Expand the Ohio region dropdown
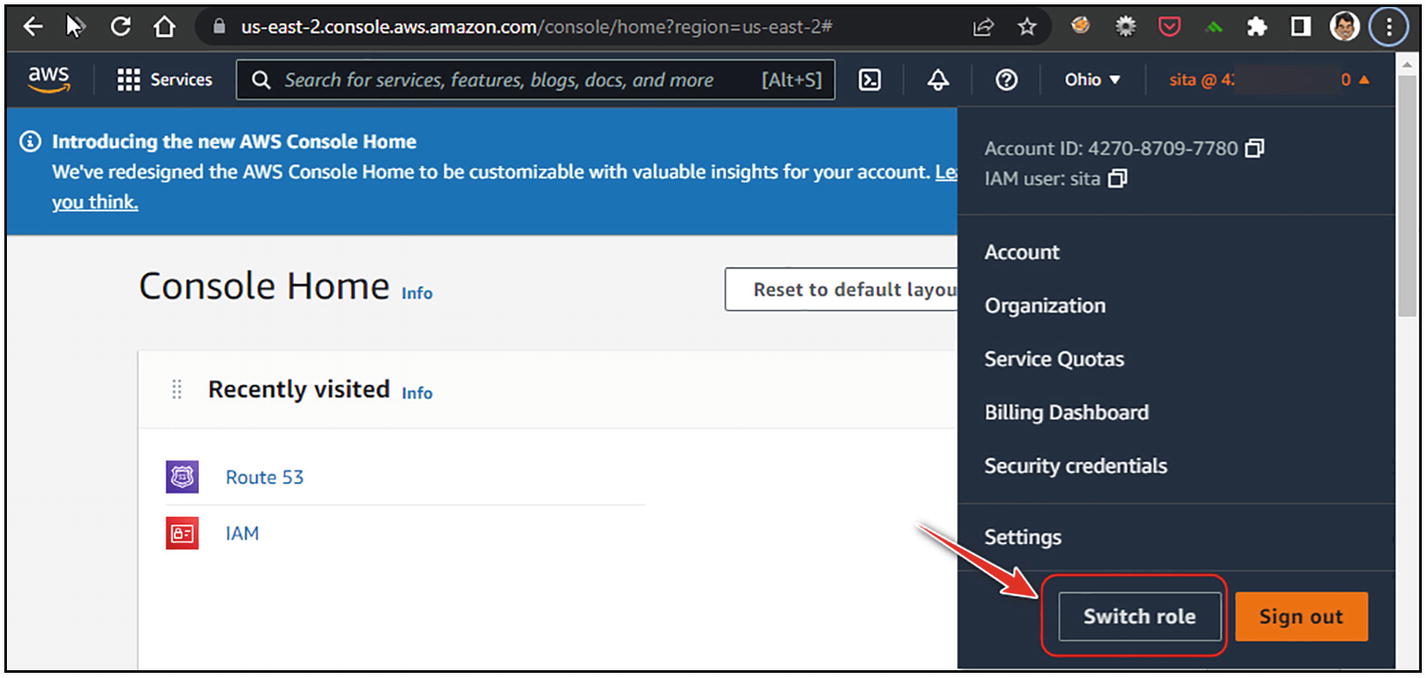 click(x=1093, y=80)
